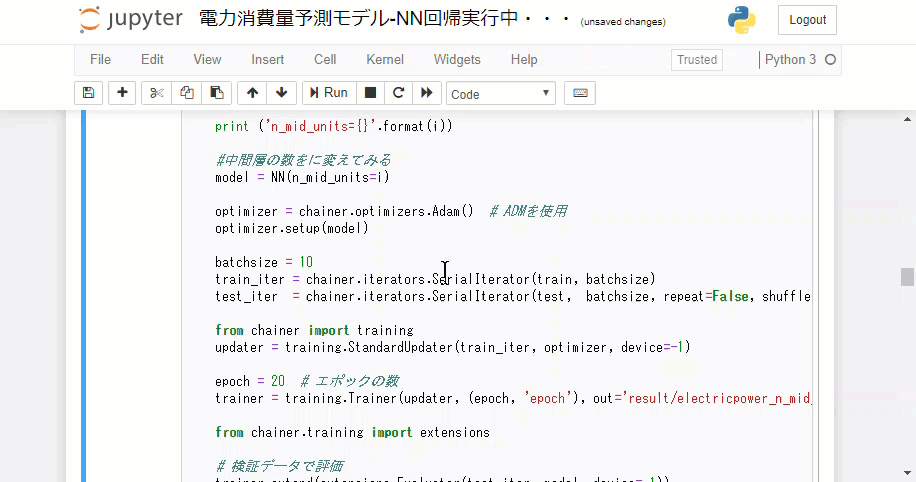Click the save and checkpoint icon

tap(88, 93)
